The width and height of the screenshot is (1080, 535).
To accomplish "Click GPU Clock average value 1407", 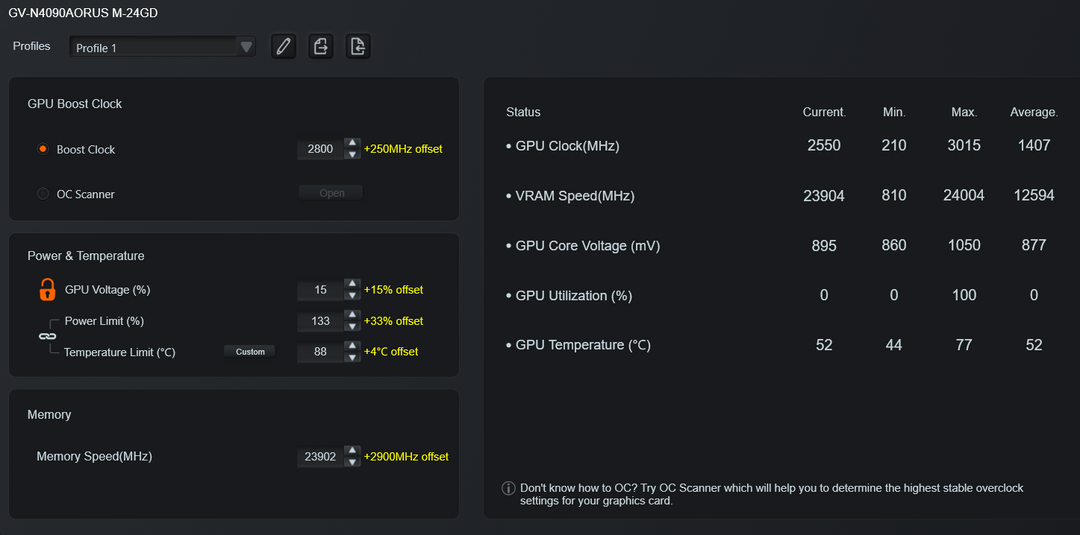I will click(x=1034, y=145).
